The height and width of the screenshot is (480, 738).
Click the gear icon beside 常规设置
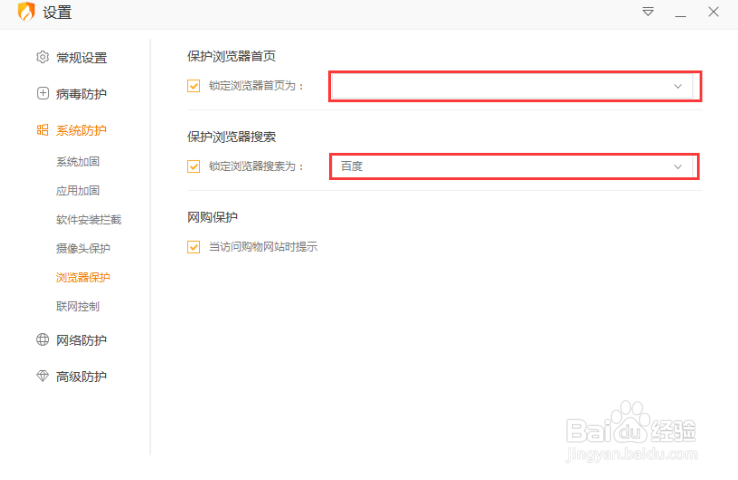42,58
